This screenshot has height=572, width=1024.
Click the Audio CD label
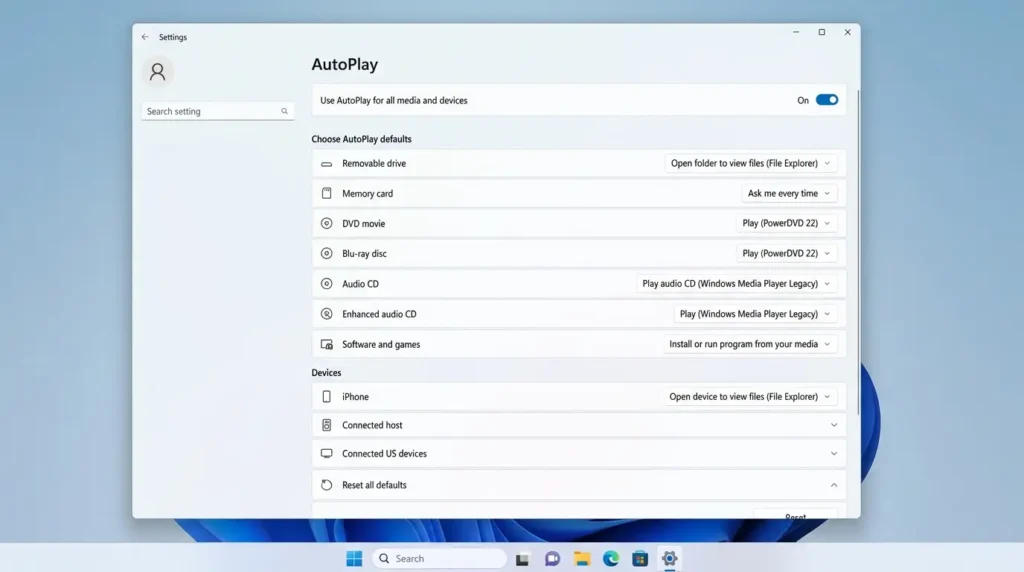[x=360, y=284]
